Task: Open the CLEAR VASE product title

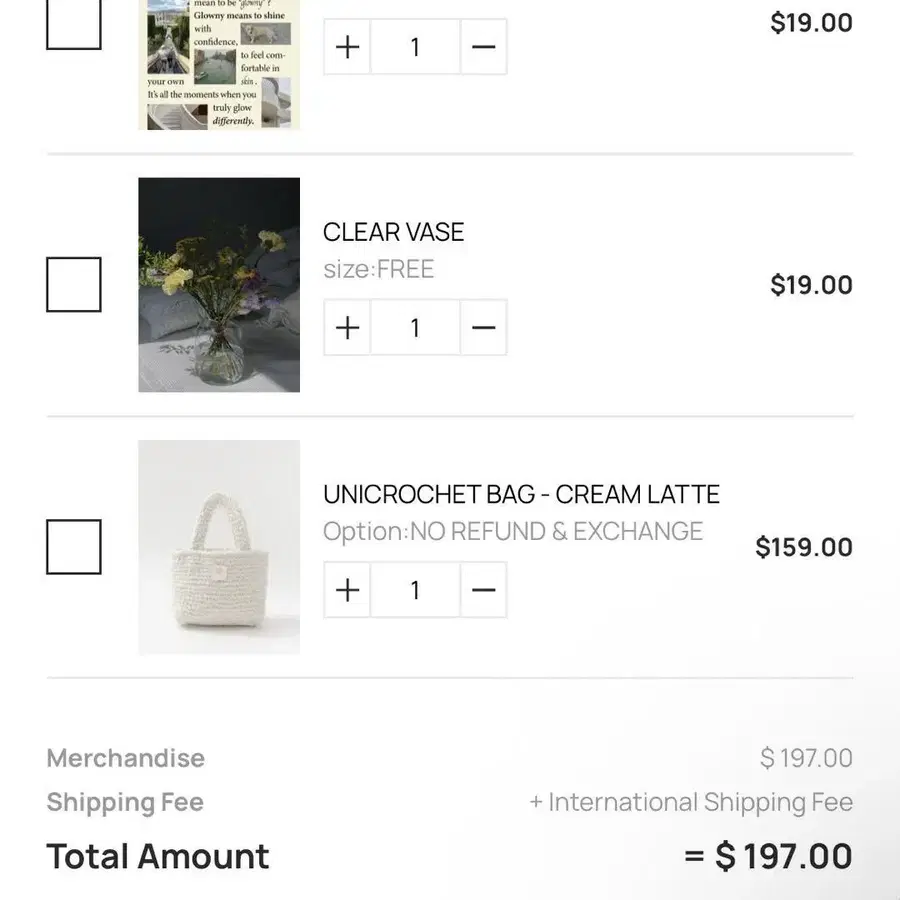Action: pos(393,232)
